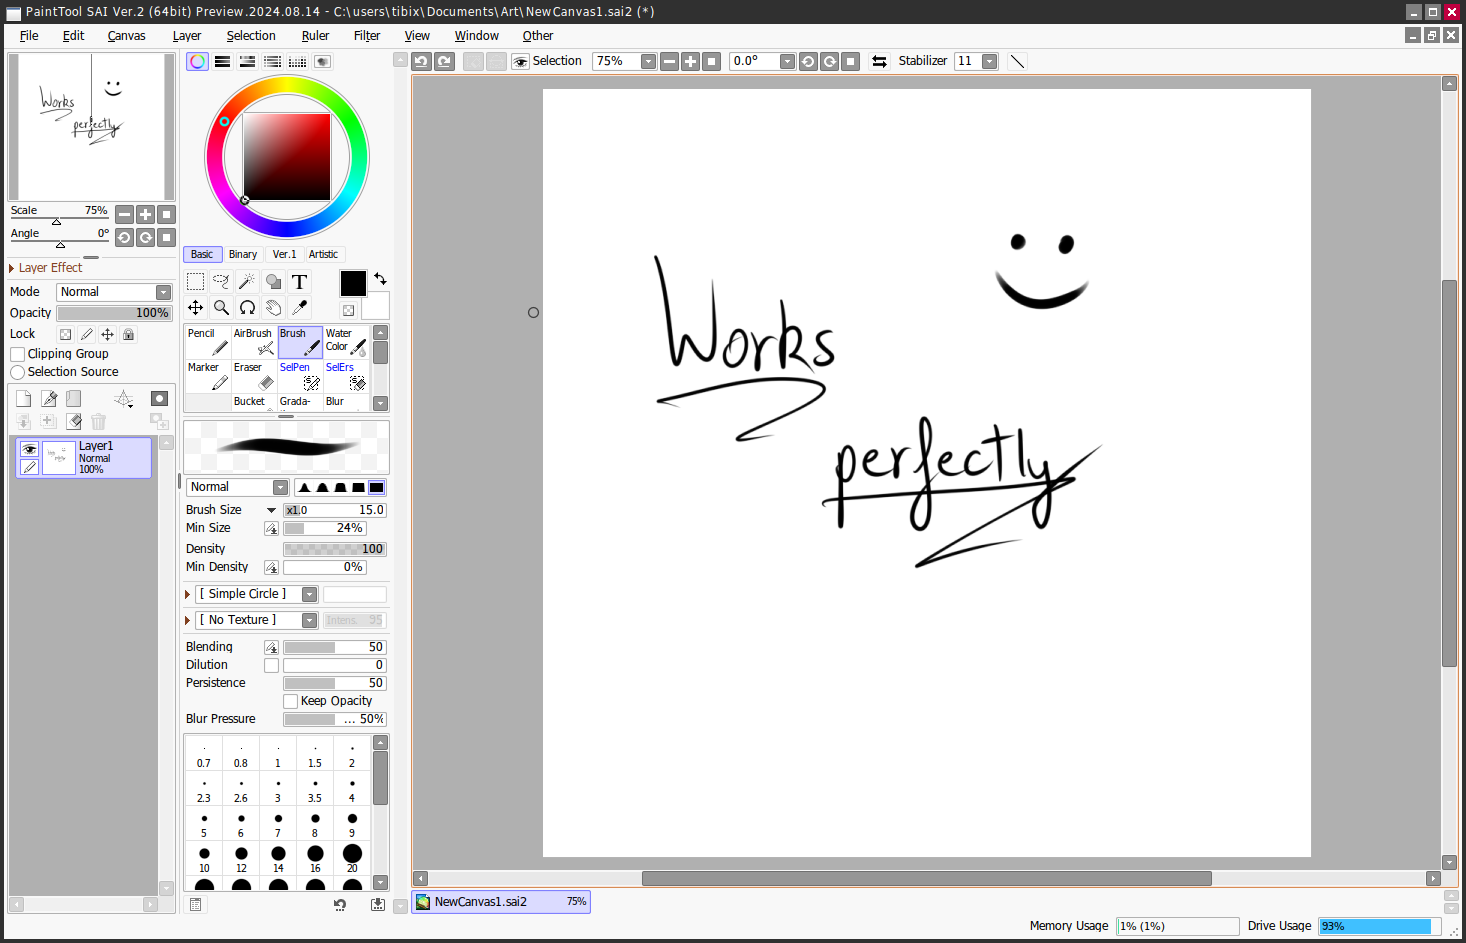Check the Keep Opacity option
This screenshot has width=1466, height=943.
290,701
